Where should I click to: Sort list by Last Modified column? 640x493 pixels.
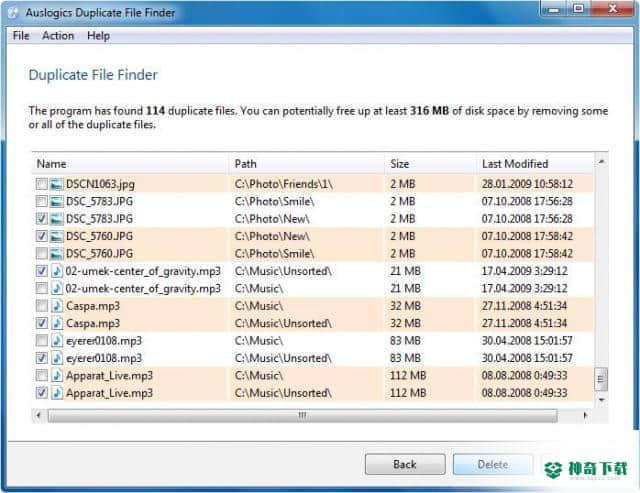tap(535, 164)
